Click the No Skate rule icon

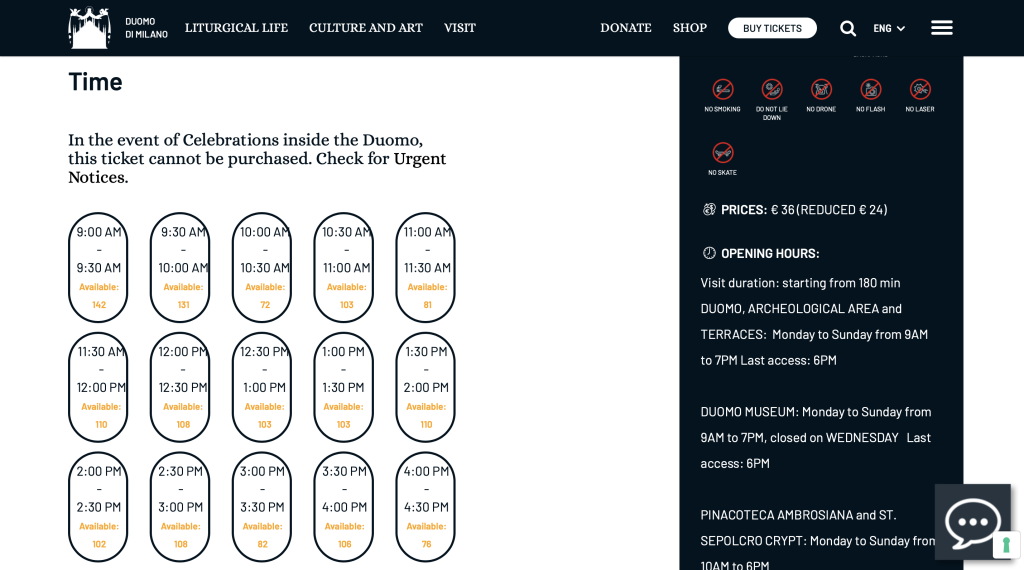[722, 153]
